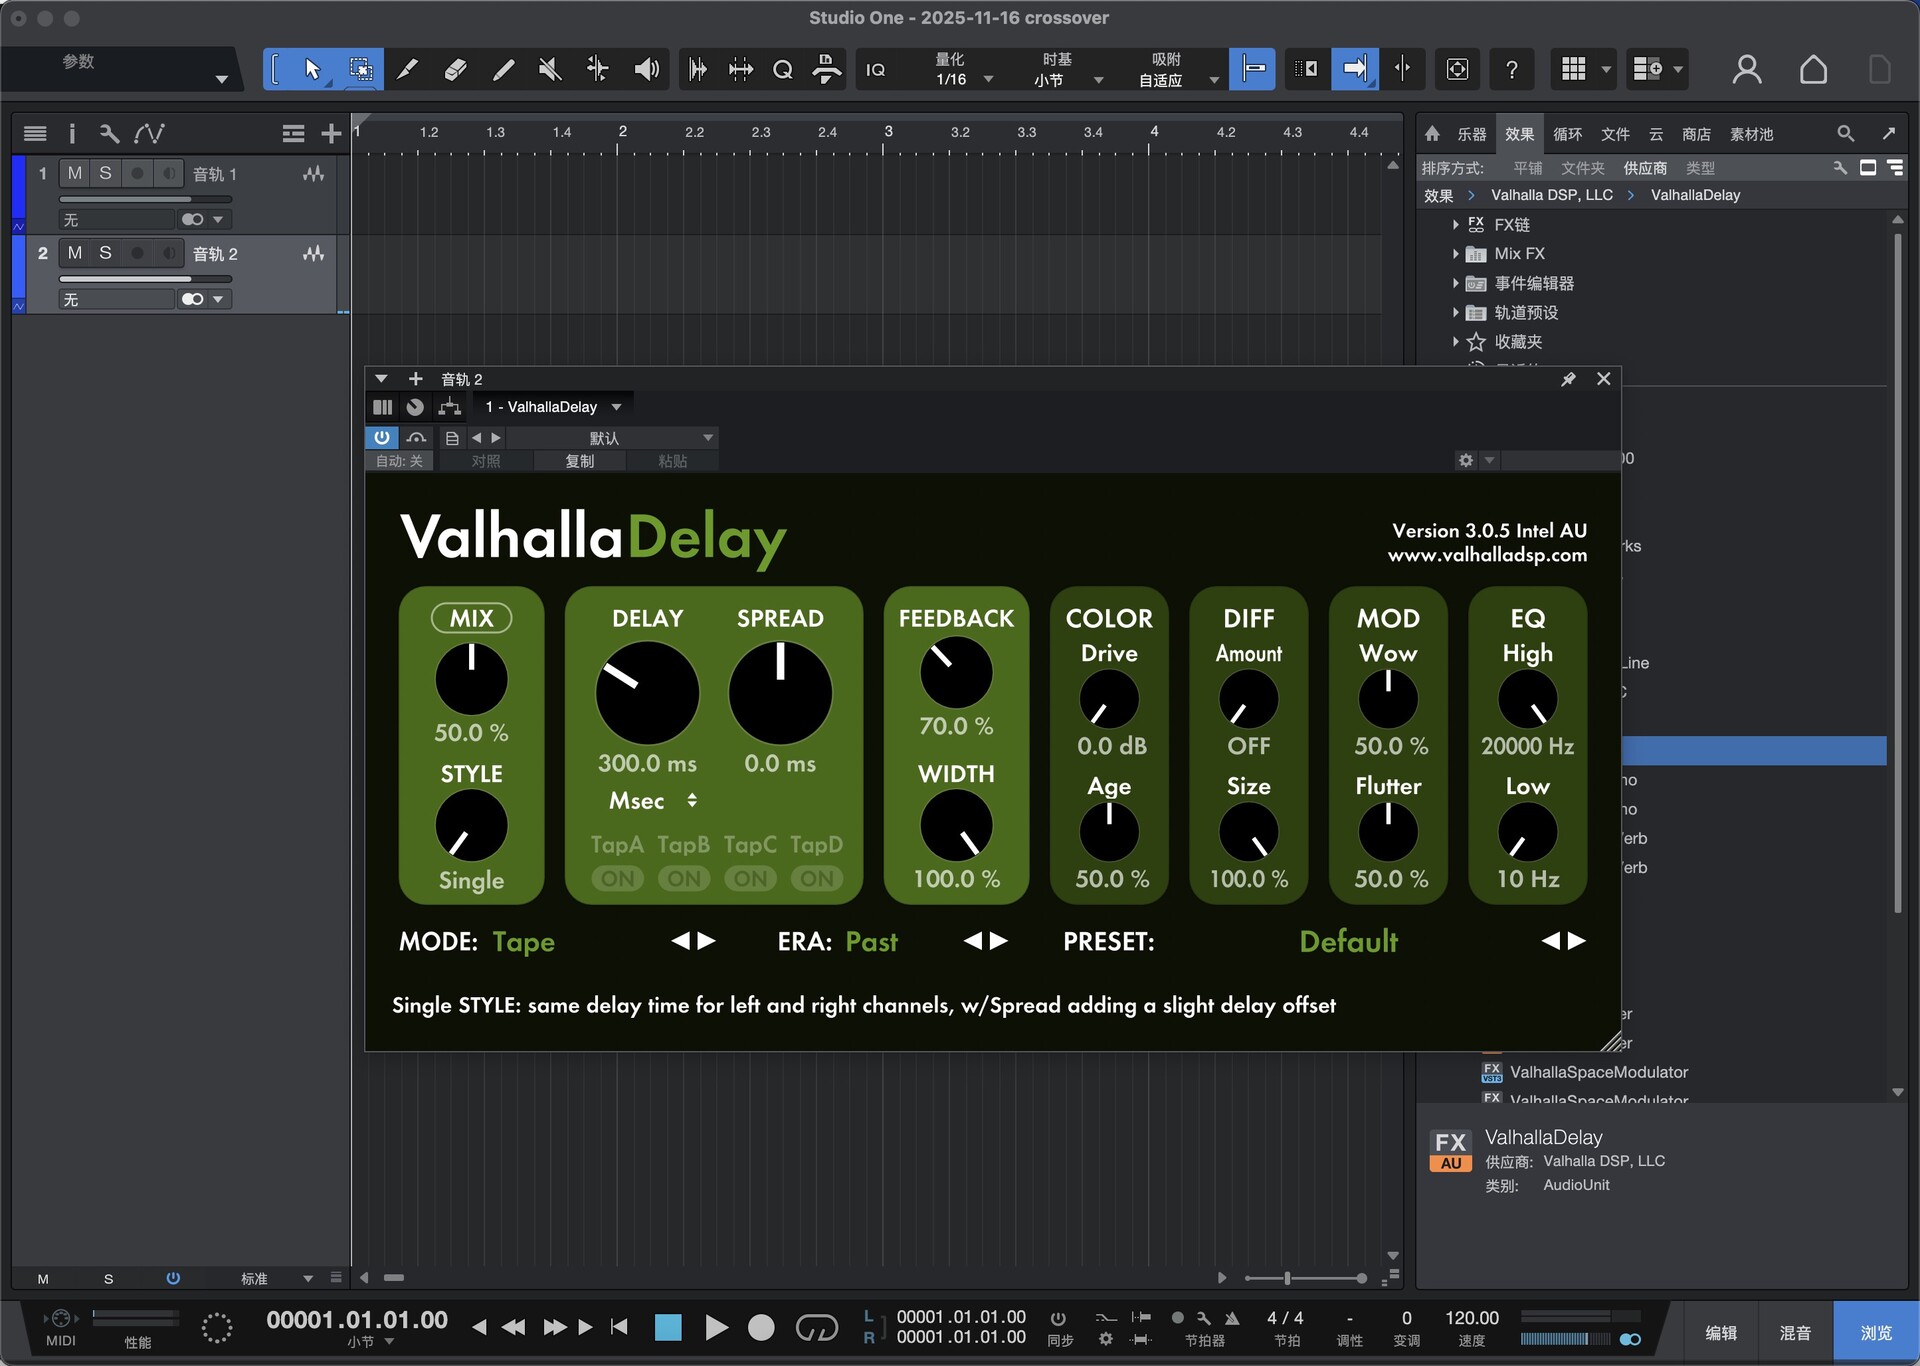This screenshot has width=1920, height=1366.
Task: Mute track 音轨 1
Action: 75,173
